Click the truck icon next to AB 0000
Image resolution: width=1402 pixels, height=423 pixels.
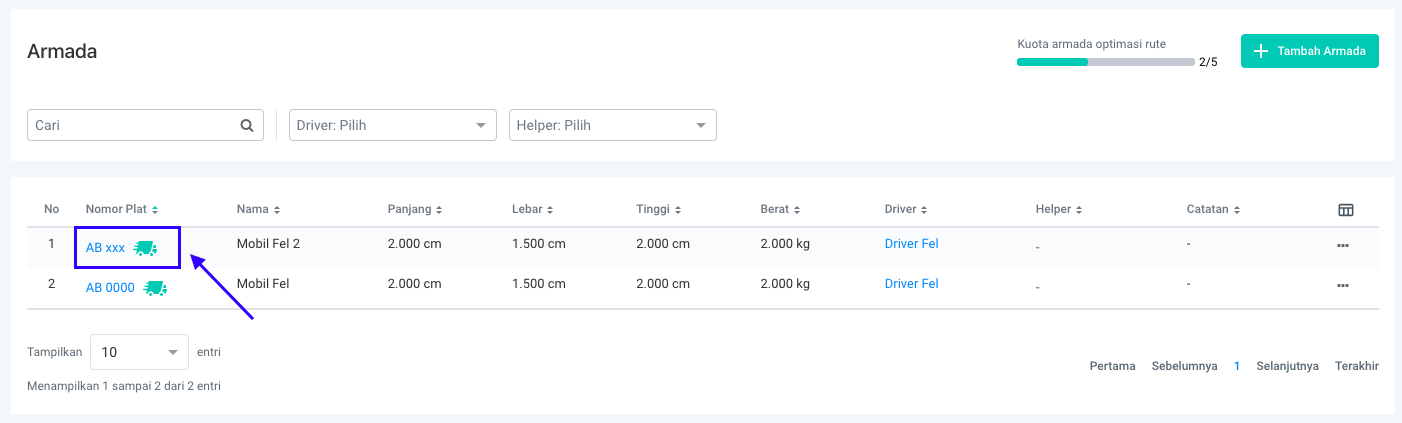click(155, 288)
